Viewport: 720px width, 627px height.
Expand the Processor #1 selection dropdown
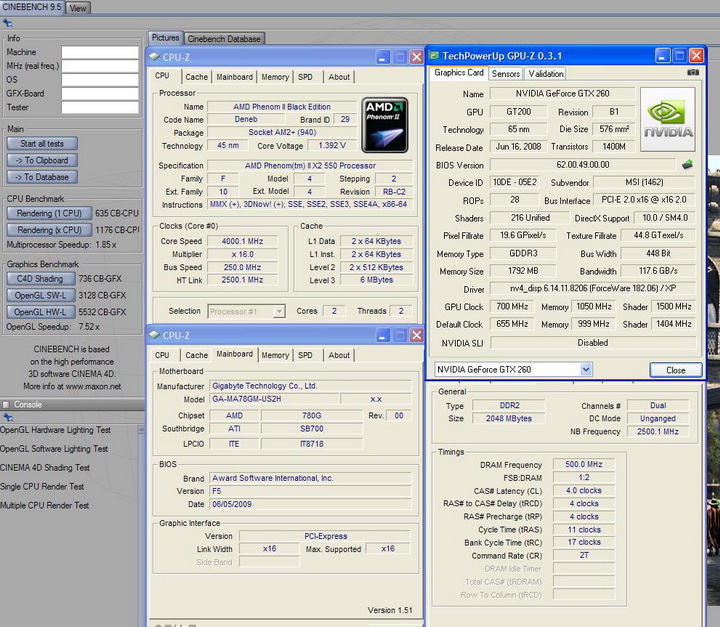click(x=278, y=311)
